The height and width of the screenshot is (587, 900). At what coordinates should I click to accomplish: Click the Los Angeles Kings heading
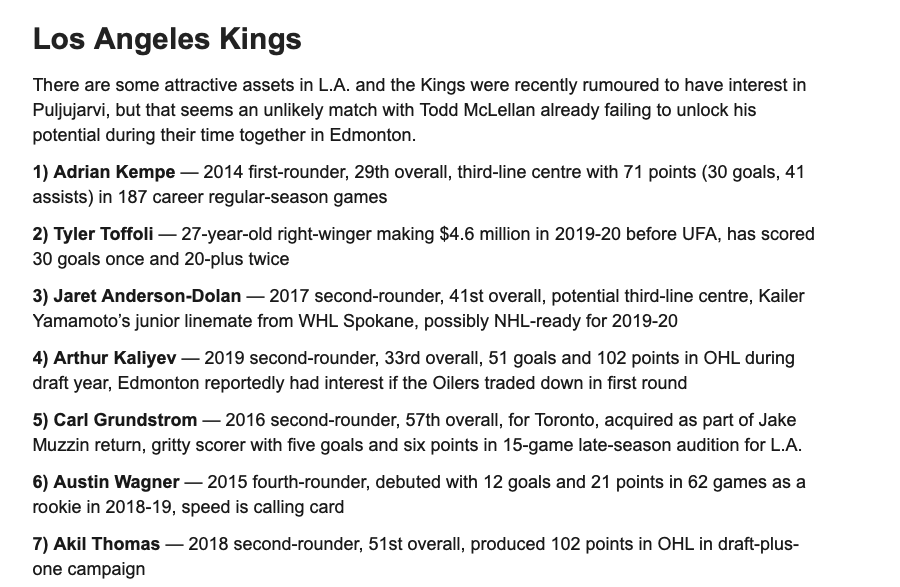(x=167, y=40)
